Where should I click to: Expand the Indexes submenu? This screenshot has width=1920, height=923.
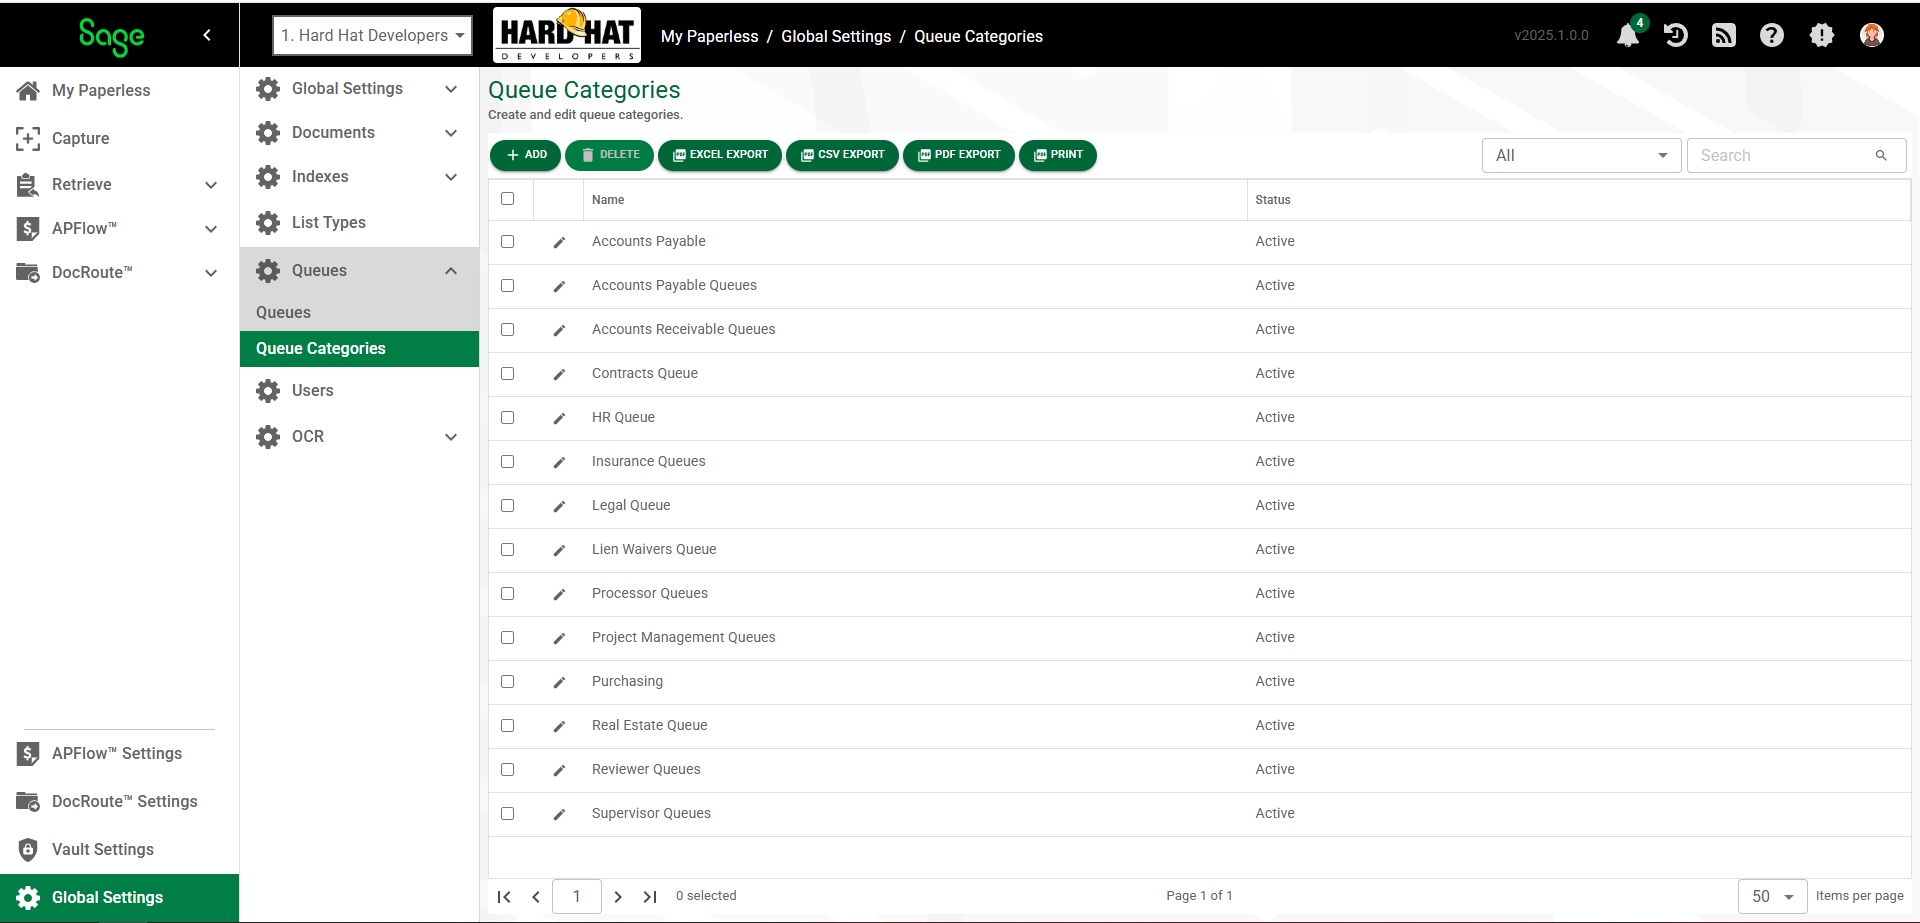tap(451, 177)
